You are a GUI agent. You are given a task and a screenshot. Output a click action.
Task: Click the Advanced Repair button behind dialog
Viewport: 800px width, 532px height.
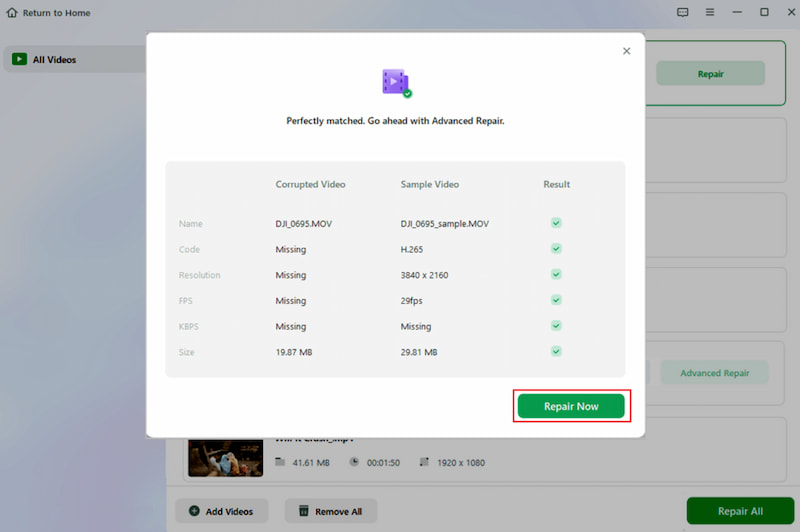click(714, 373)
